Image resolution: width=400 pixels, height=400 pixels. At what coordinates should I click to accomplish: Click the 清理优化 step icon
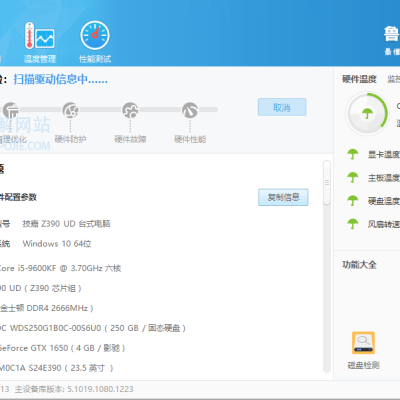[x=11, y=110]
